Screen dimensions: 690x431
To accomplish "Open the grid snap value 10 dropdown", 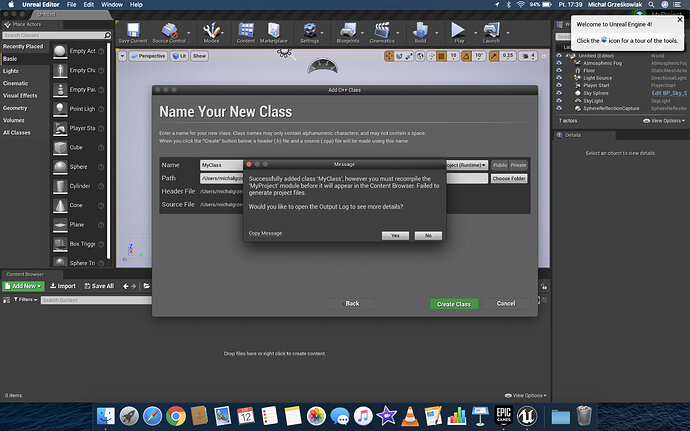I will click(453, 56).
